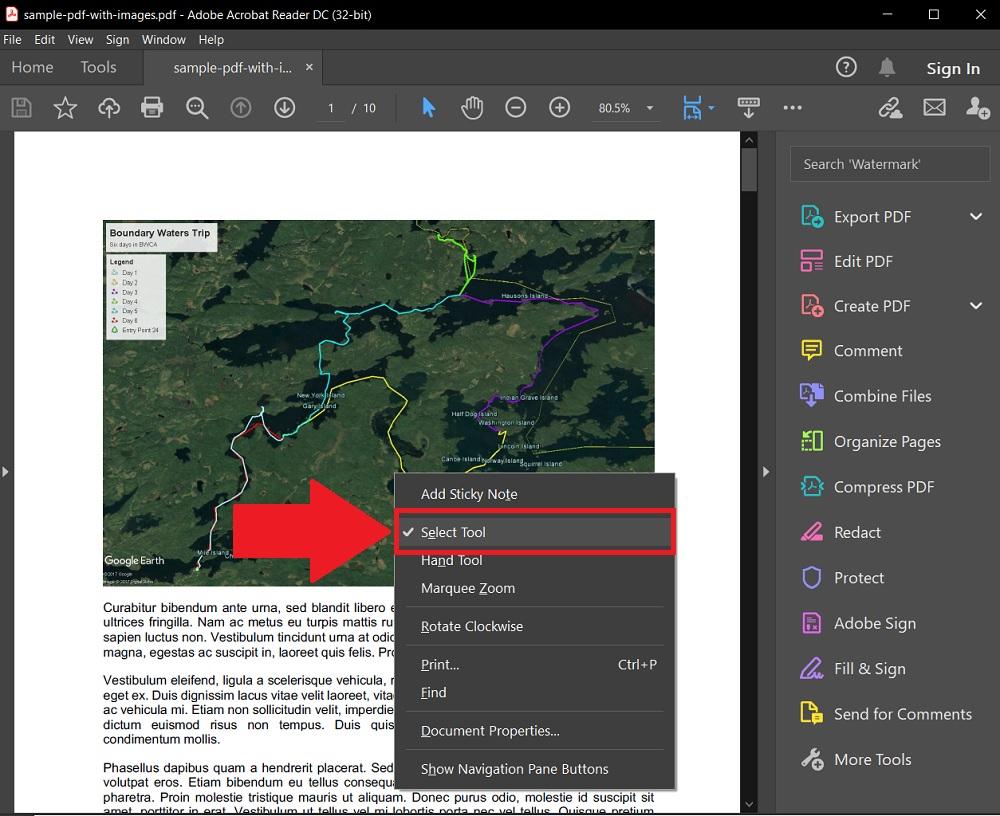Collapse the right tools pane arrow
This screenshot has width=1000, height=816.
[x=766, y=472]
